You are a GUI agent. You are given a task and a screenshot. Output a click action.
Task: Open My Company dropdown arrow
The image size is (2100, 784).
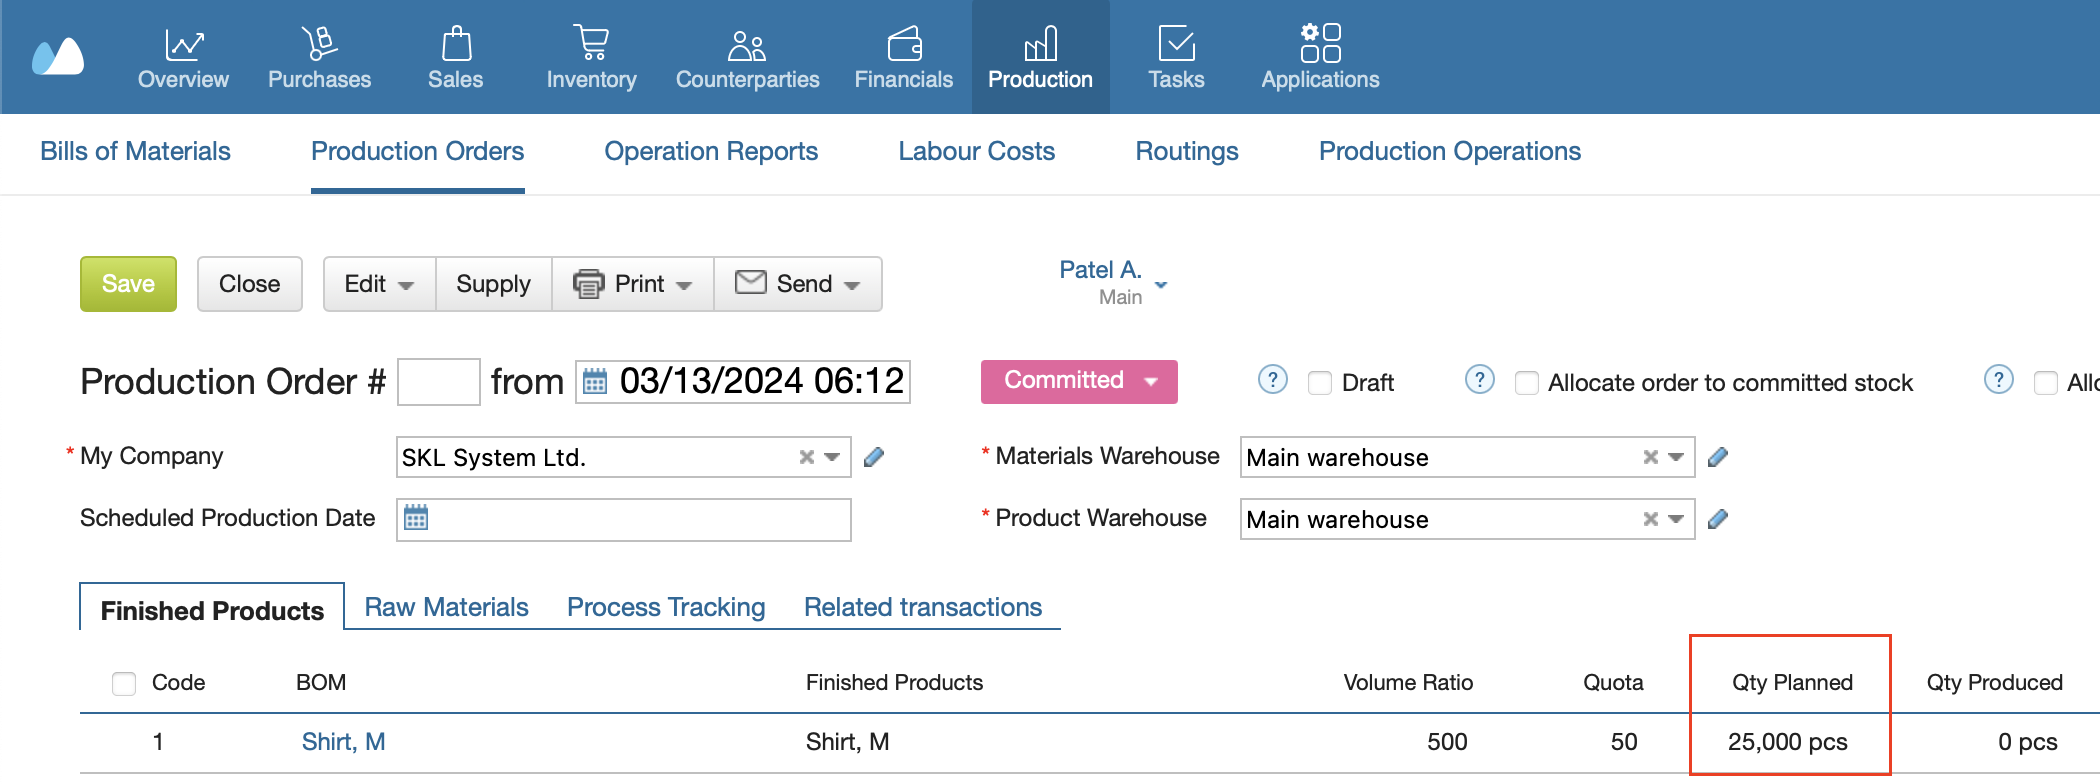[x=832, y=457]
